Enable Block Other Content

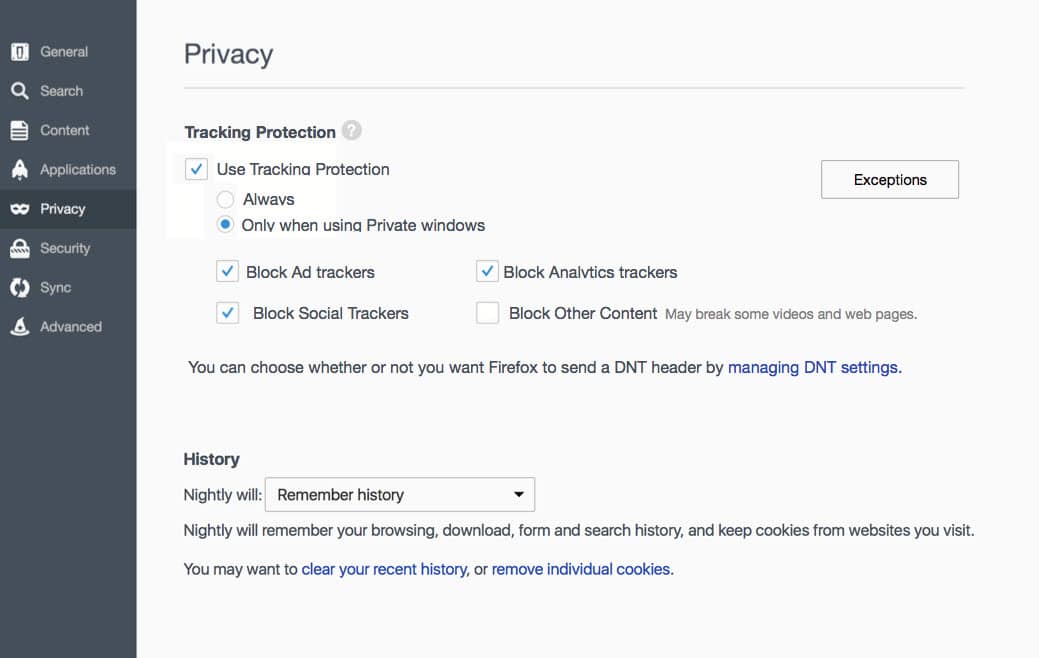pyautogui.click(x=487, y=312)
